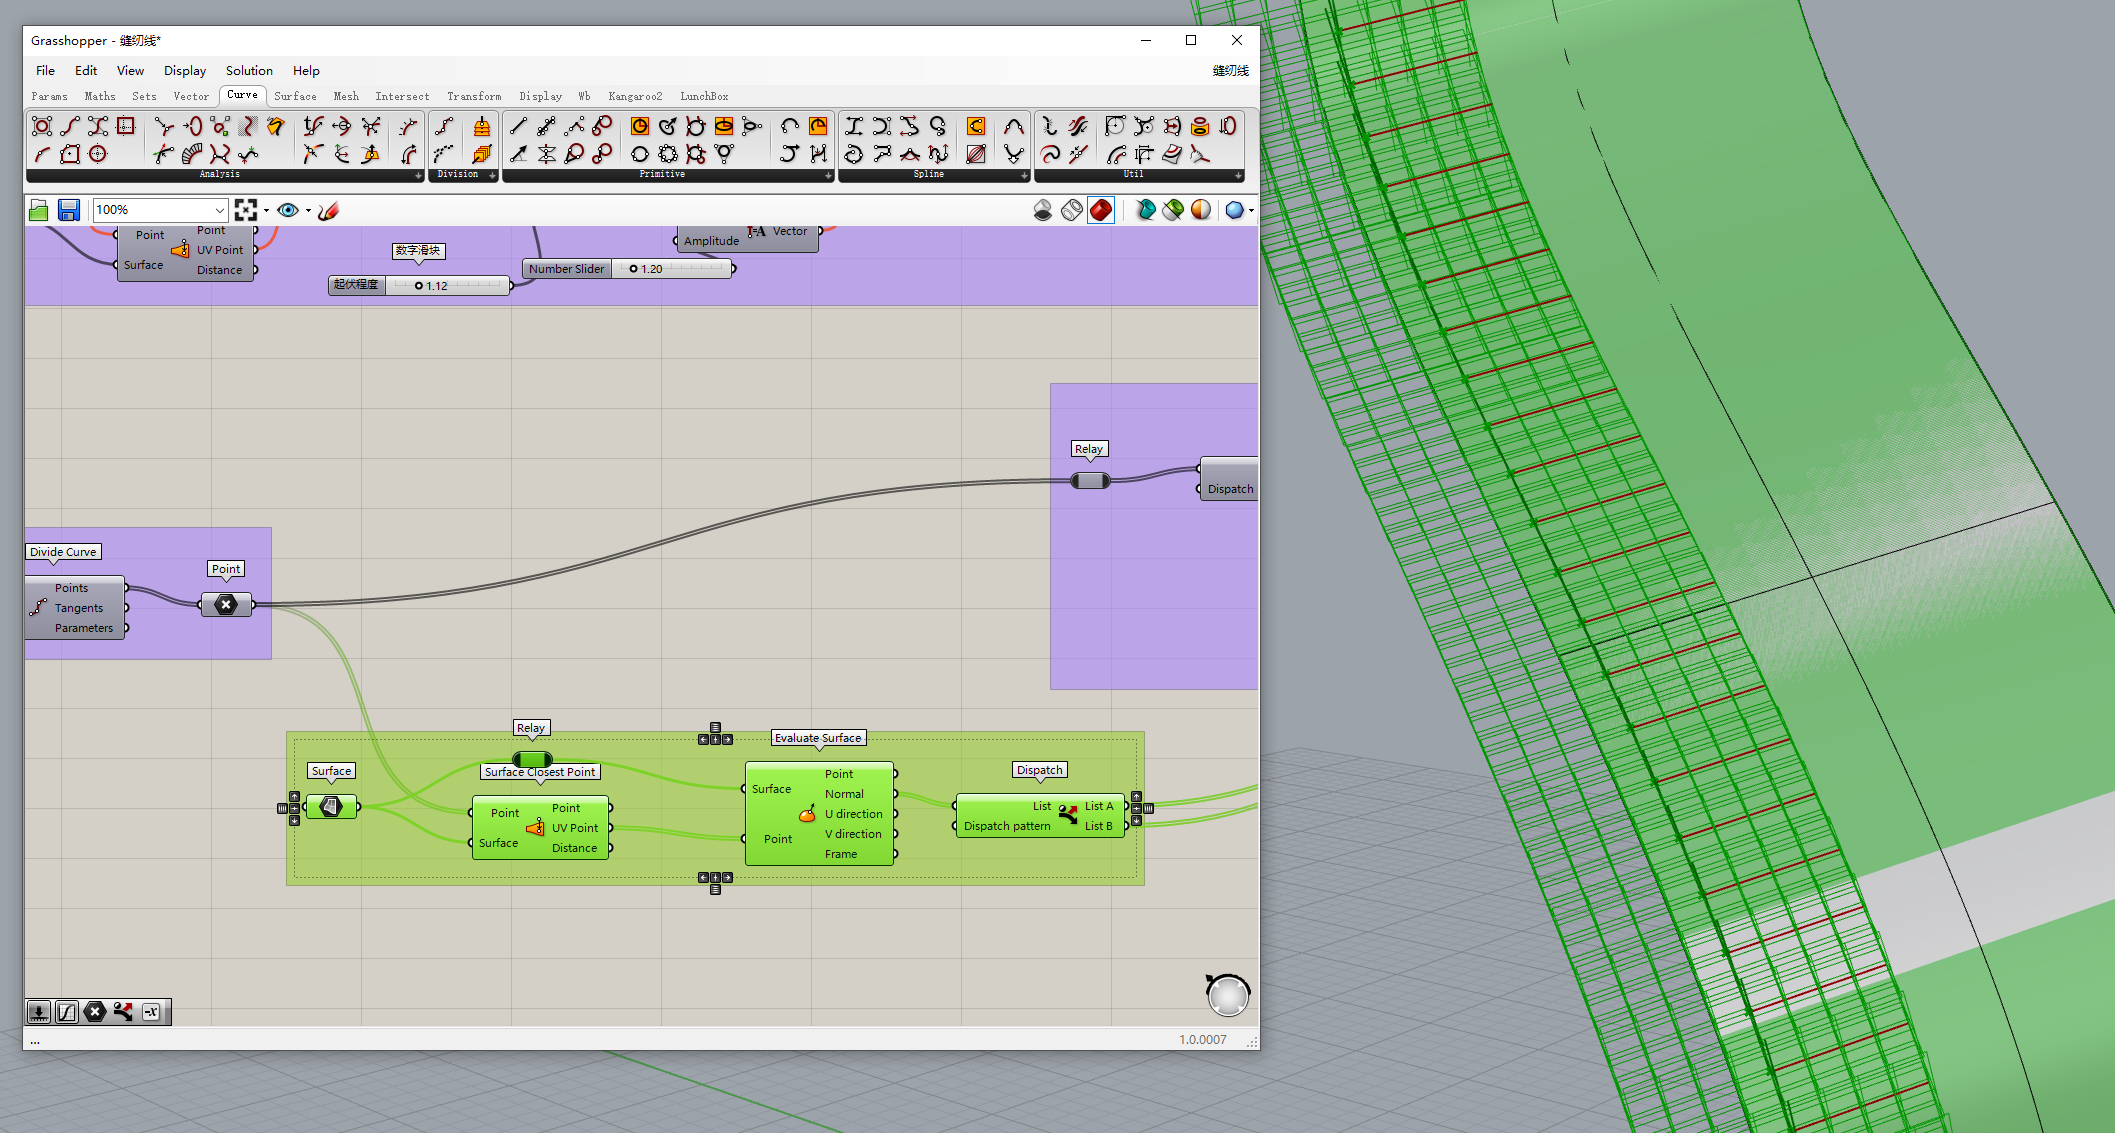The width and height of the screenshot is (2115, 1133).
Task: Expand the Analysis panel plus button
Action: [x=418, y=175]
